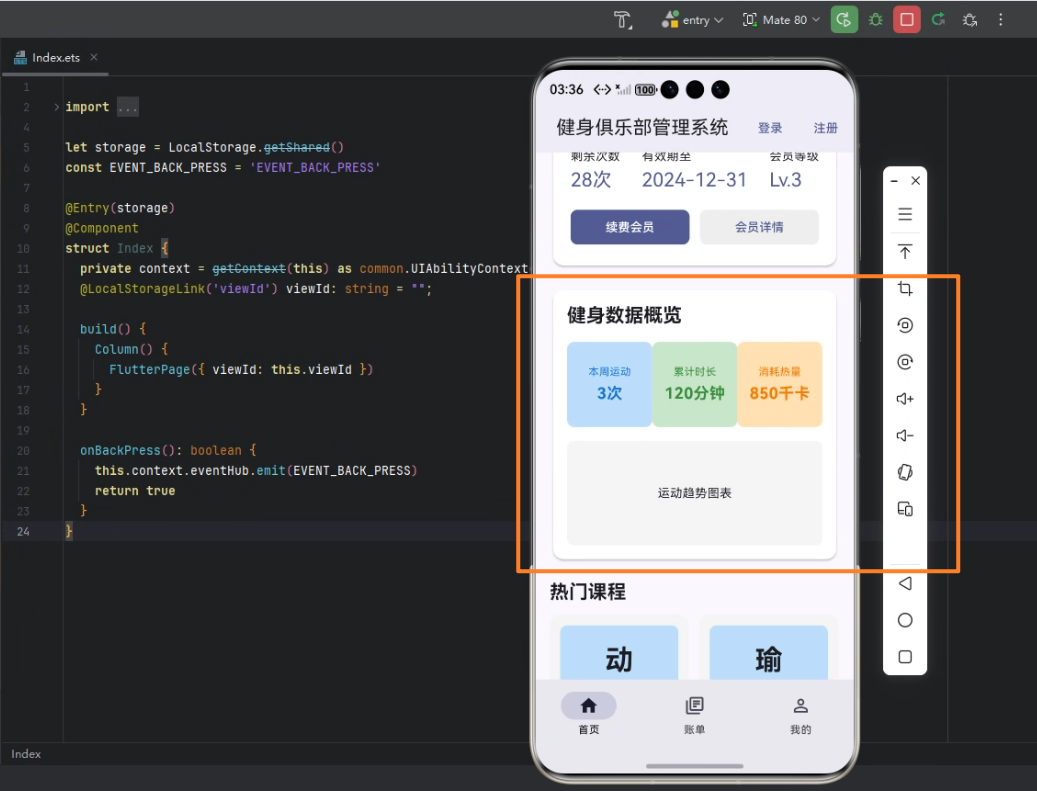Viewport: 1037px width, 791px height.
Task: Click the onBackPress() code line
Action: coord(168,450)
